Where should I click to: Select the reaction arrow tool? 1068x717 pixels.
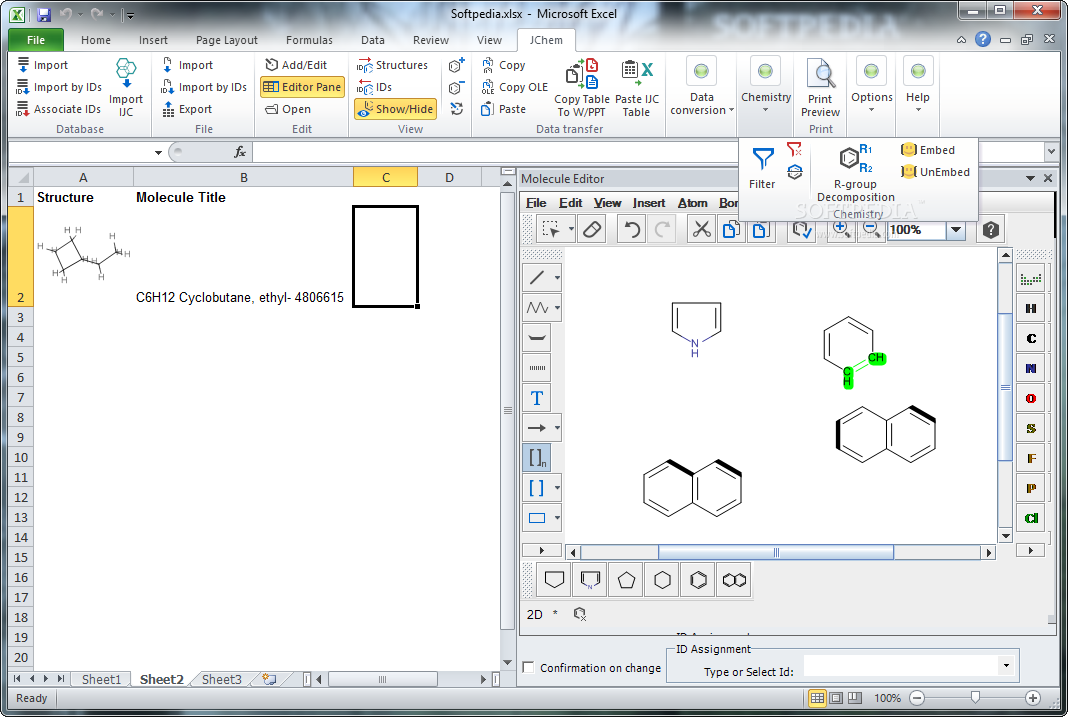click(537, 428)
